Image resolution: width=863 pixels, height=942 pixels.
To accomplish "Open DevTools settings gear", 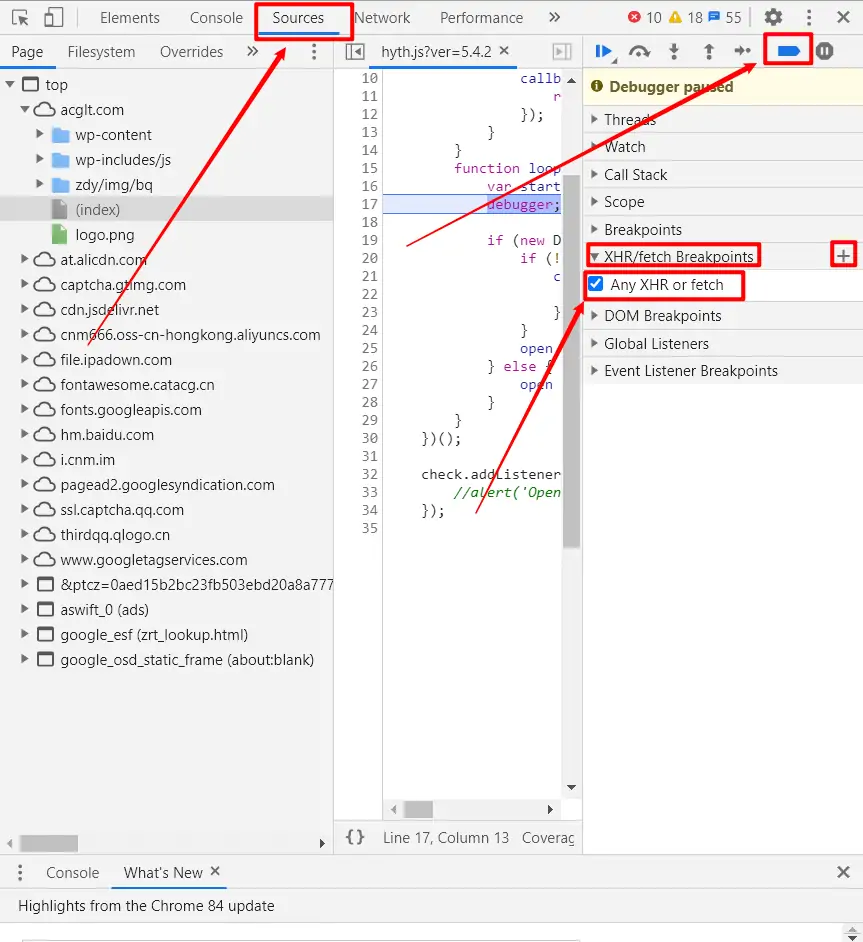I will pyautogui.click(x=773, y=17).
